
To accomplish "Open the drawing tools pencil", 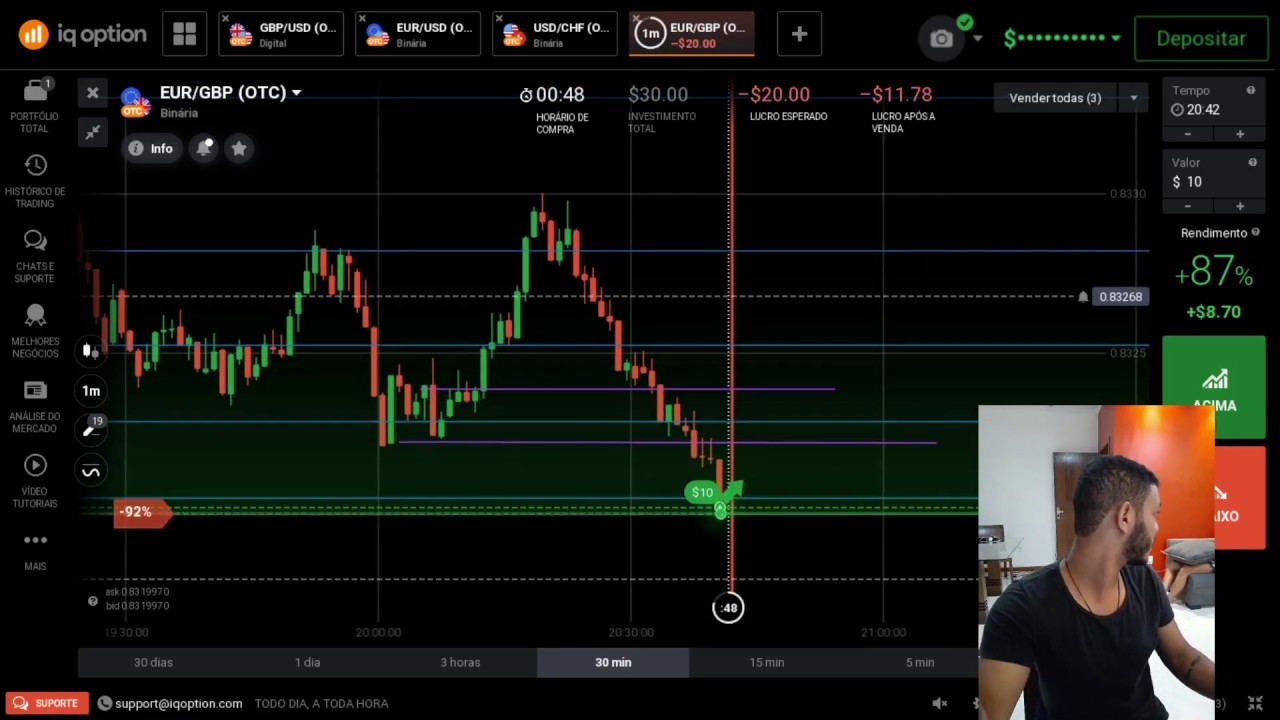I will pyautogui.click(x=91, y=429).
